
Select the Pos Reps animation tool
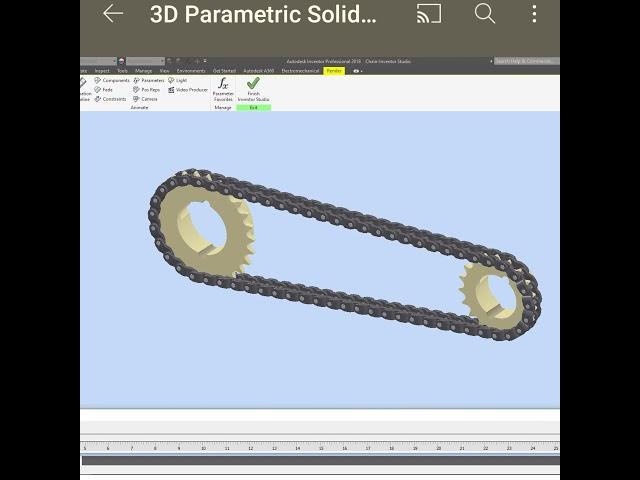point(146,89)
